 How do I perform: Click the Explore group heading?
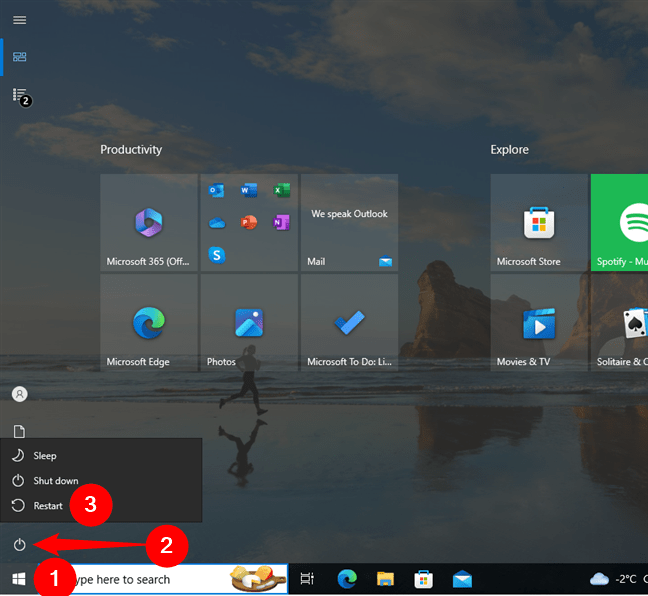[x=509, y=150]
